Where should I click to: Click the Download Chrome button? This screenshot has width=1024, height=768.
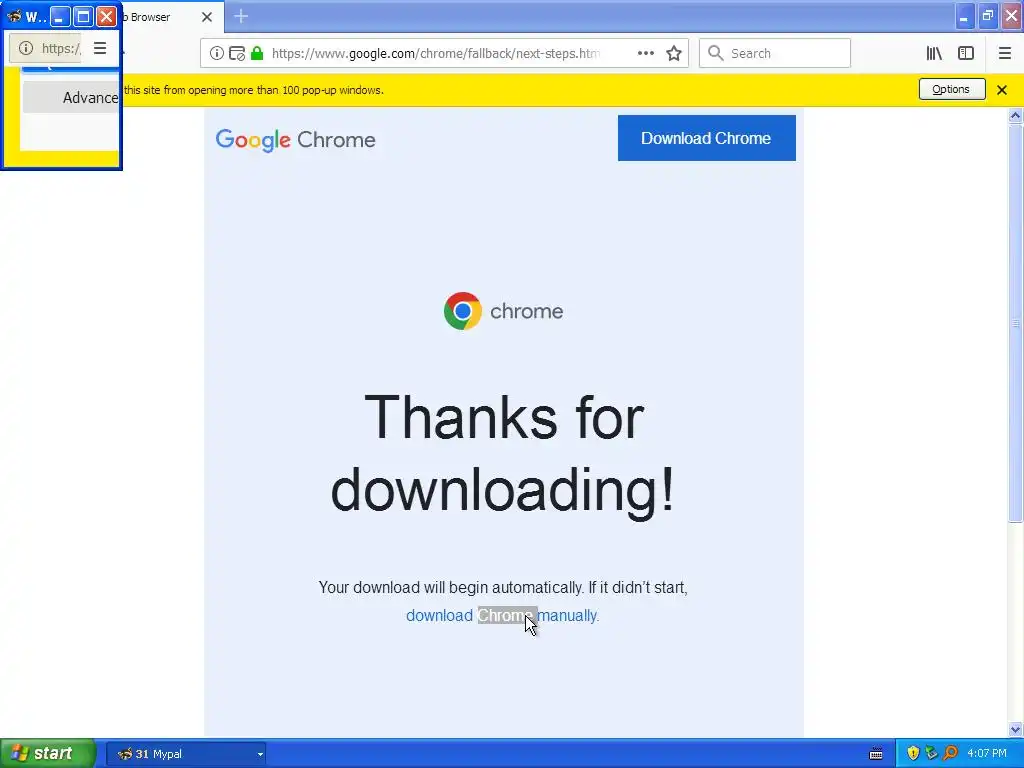(707, 138)
